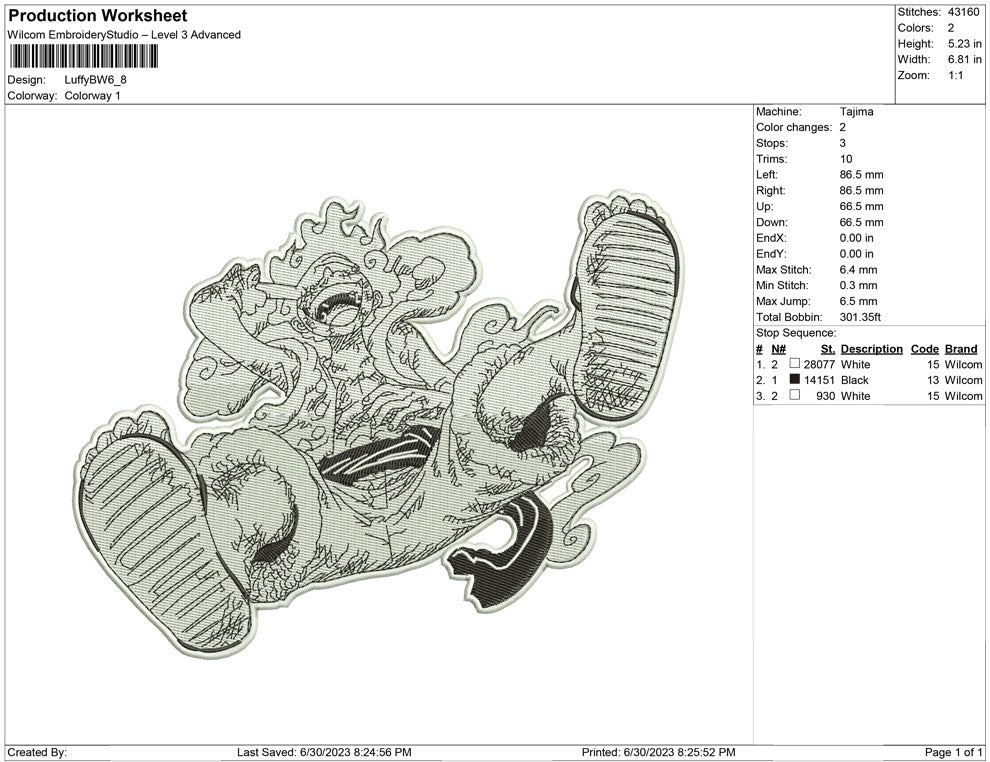Image resolution: width=990 pixels, height=762 pixels.
Task: Select the Height value 5.23 in
Action: [964, 44]
